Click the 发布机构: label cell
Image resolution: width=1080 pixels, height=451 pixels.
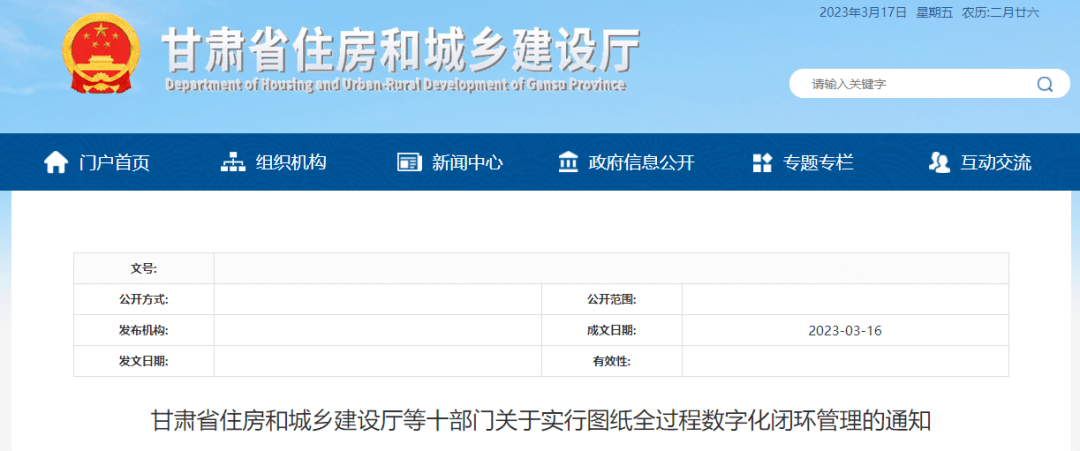[x=144, y=331]
